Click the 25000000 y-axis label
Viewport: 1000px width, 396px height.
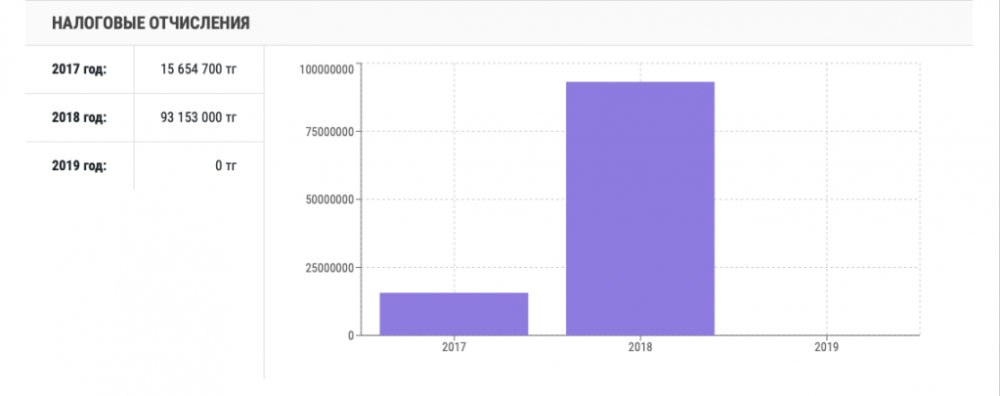point(329,267)
